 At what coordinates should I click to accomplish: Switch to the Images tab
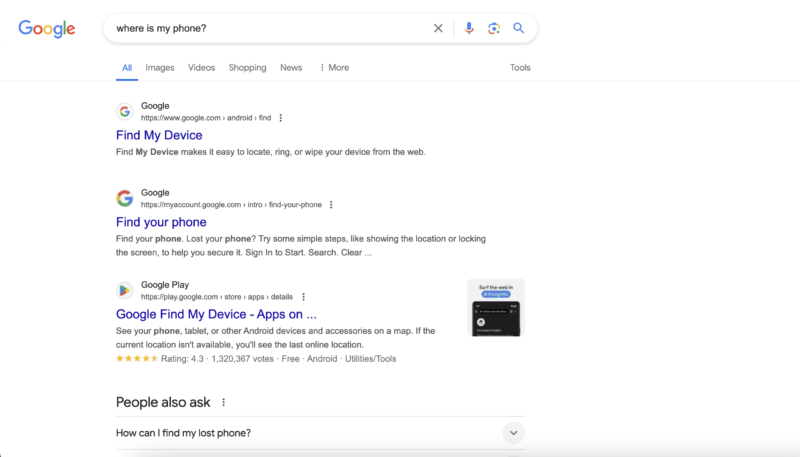[160, 68]
